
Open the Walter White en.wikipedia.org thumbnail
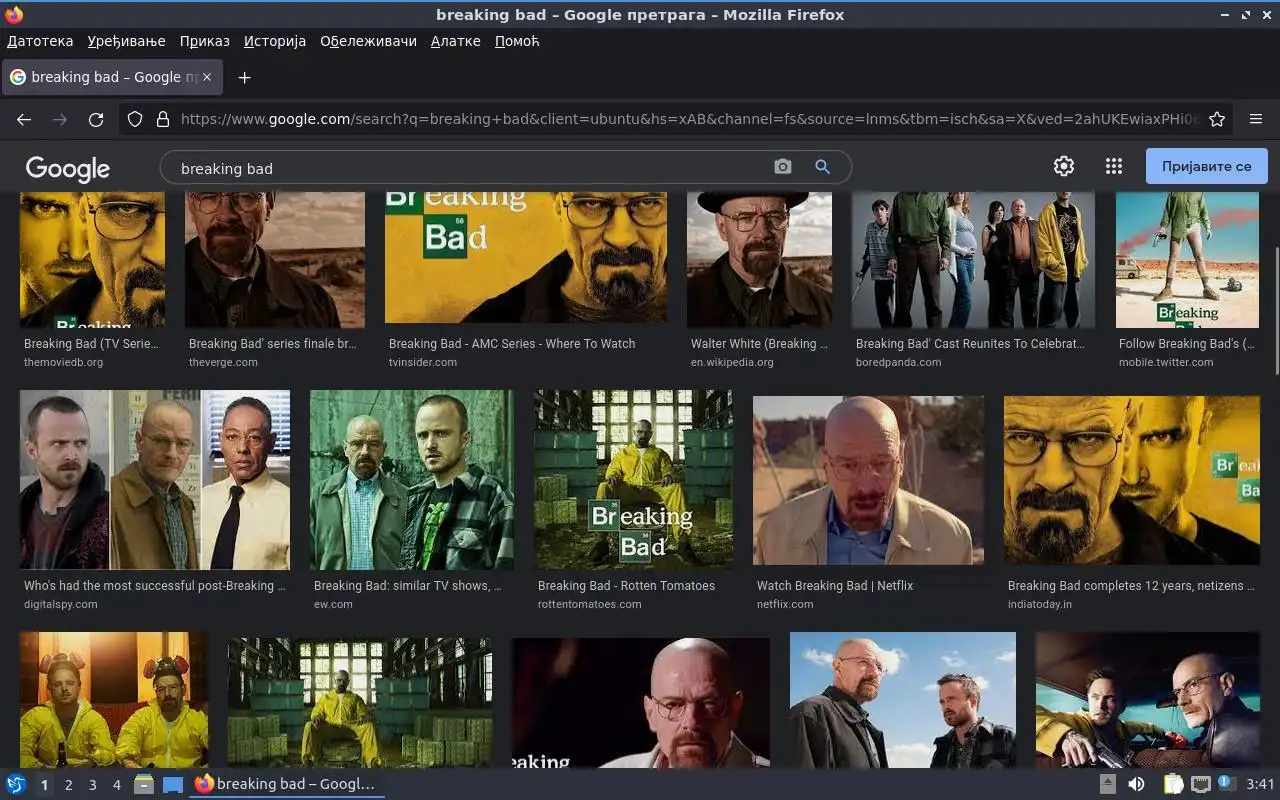(x=759, y=259)
